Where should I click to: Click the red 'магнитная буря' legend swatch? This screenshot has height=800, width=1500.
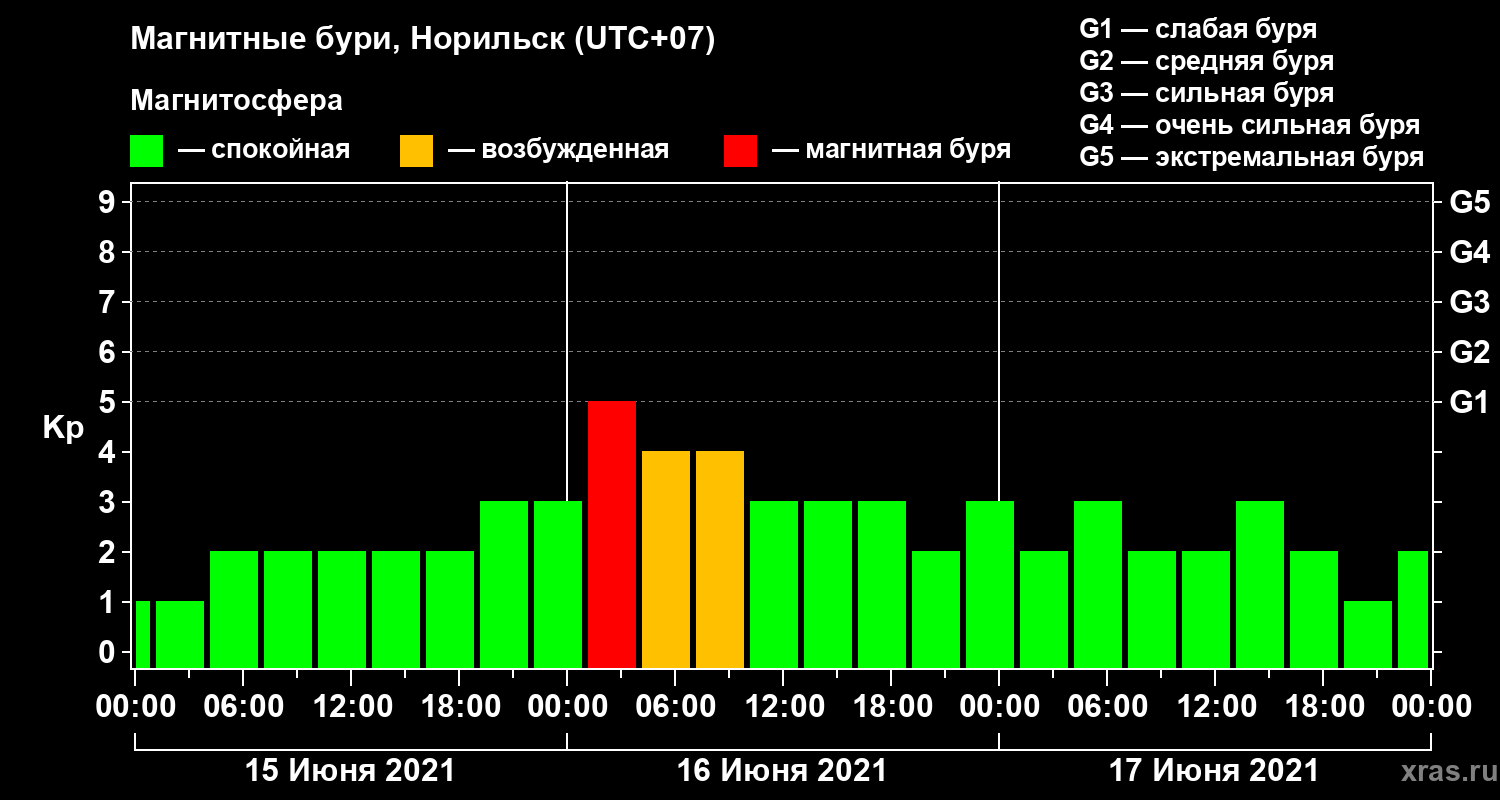click(740, 151)
